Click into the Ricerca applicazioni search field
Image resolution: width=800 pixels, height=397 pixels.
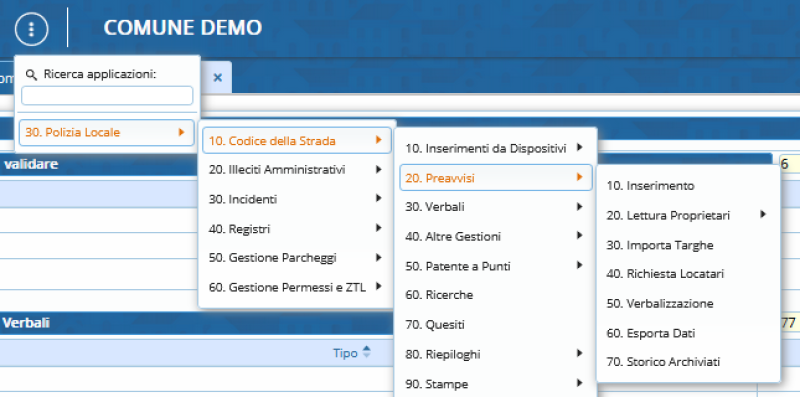coord(107,96)
